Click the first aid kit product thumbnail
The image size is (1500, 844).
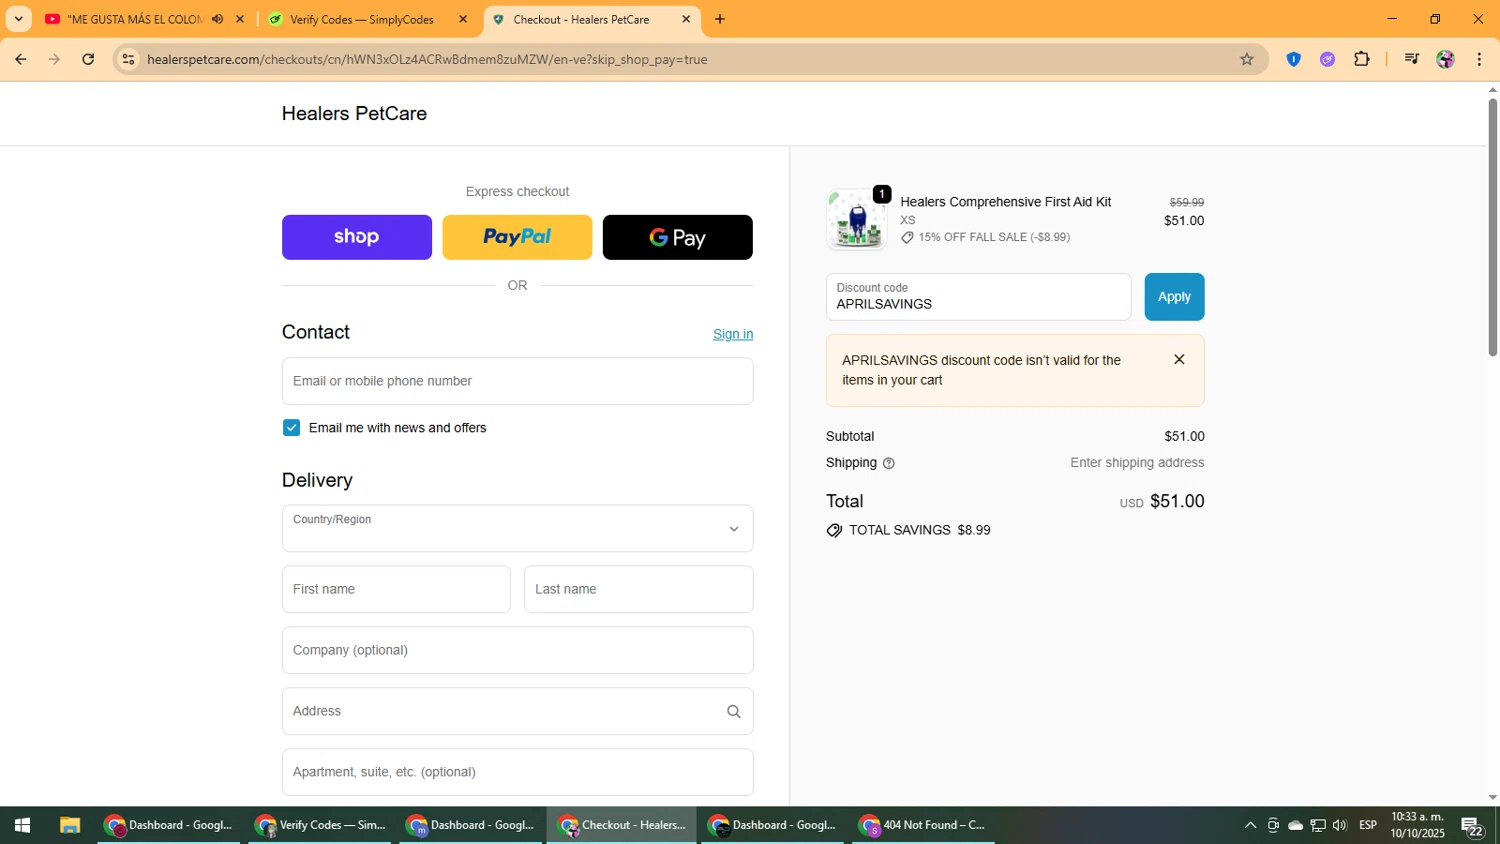pos(857,219)
